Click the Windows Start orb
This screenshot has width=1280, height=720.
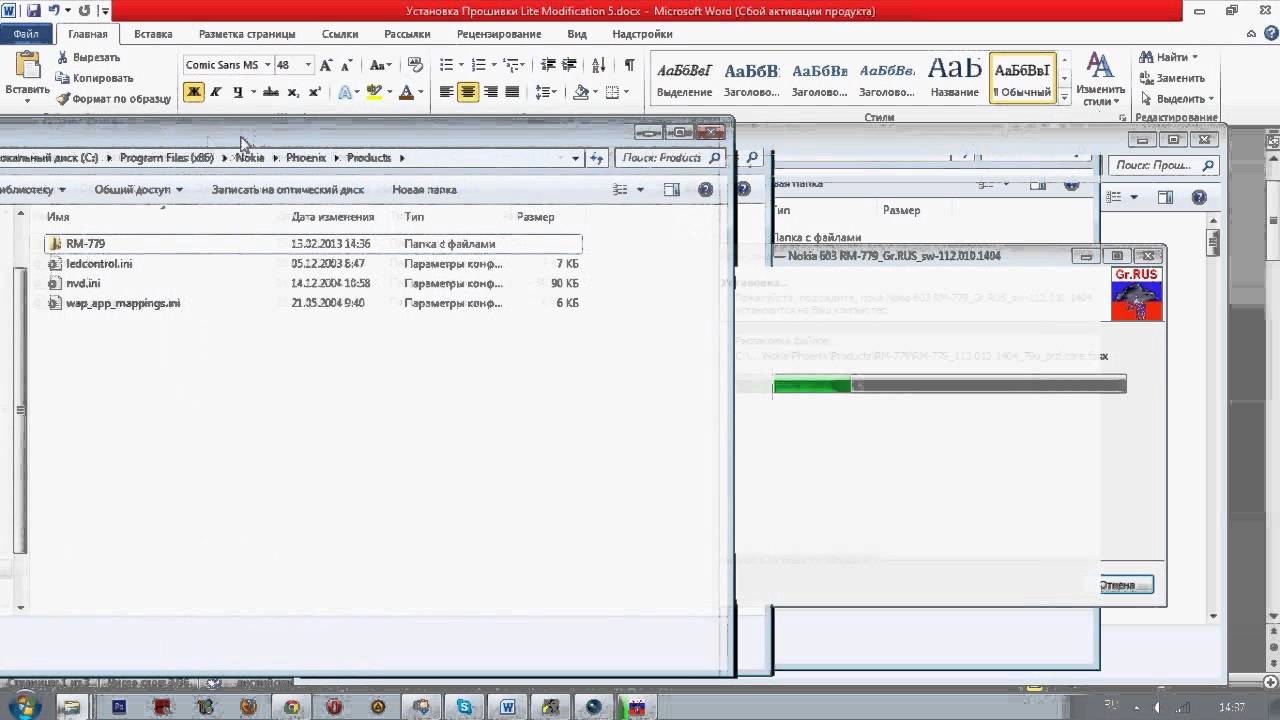click(x=23, y=707)
